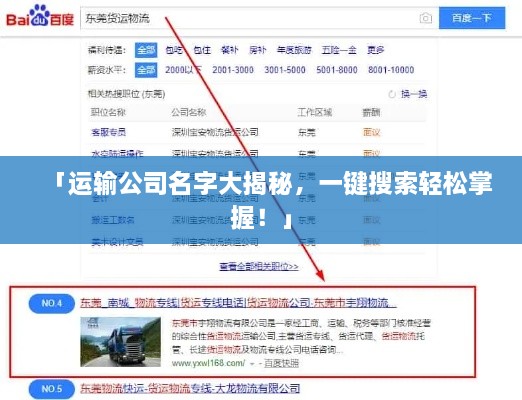Click the 薪酬 column header
This screenshot has height=400, width=522.
tap(371, 112)
